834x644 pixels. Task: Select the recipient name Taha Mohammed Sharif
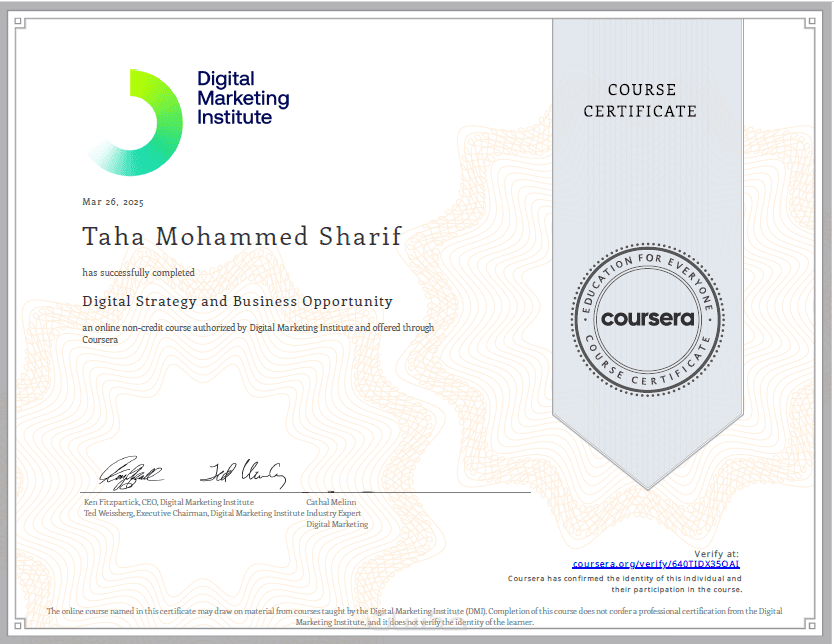point(242,236)
